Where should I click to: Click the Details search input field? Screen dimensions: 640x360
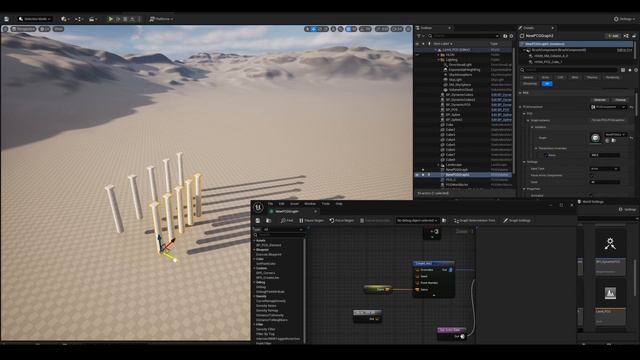[571, 70]
